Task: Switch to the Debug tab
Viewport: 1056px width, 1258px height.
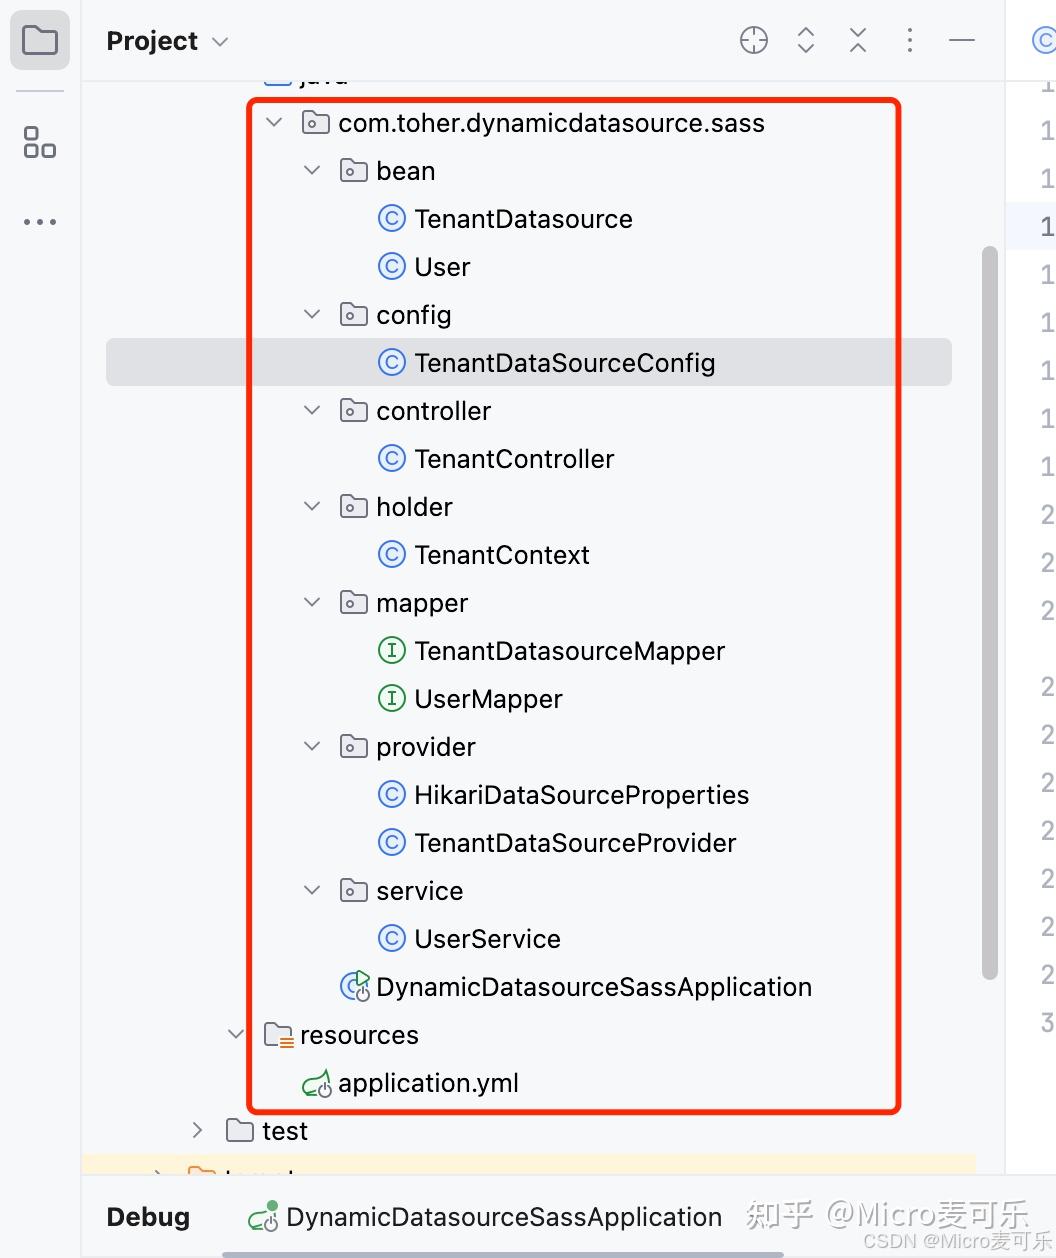Action: pyautogui.click(x=147, y=1217)
